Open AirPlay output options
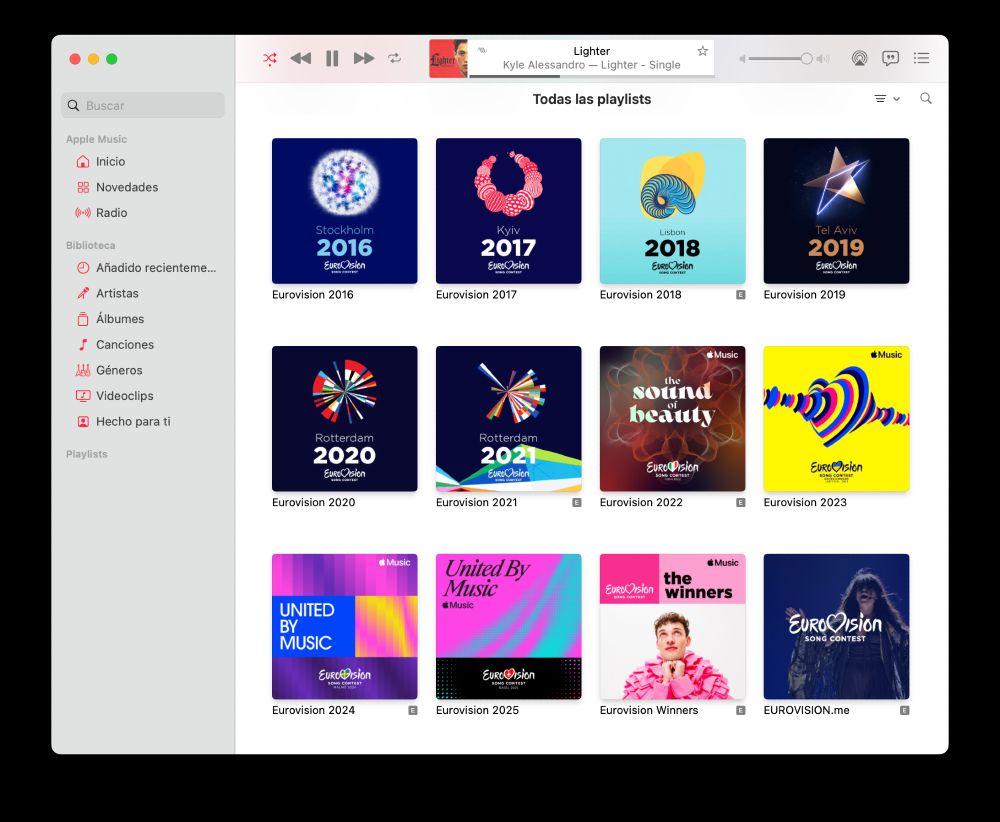Screen dimensions: 1000x822 pos(859,59)
